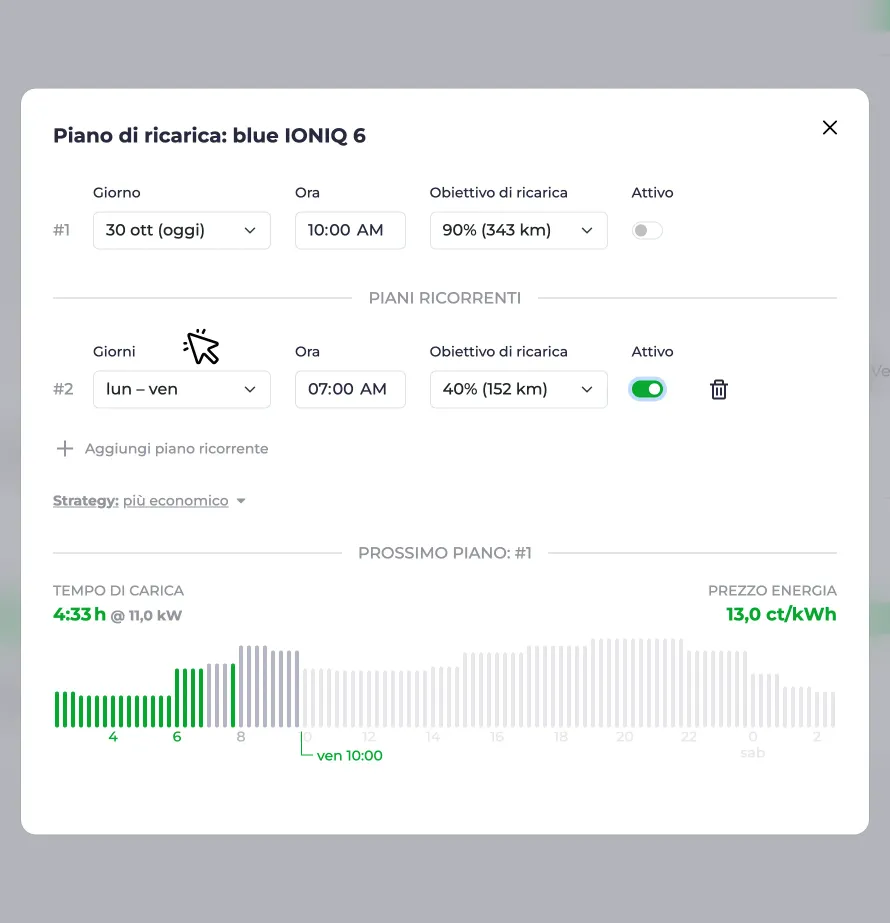
Task: Click the PIANI RICORRENTI section heading
Action: click(445, 298)
